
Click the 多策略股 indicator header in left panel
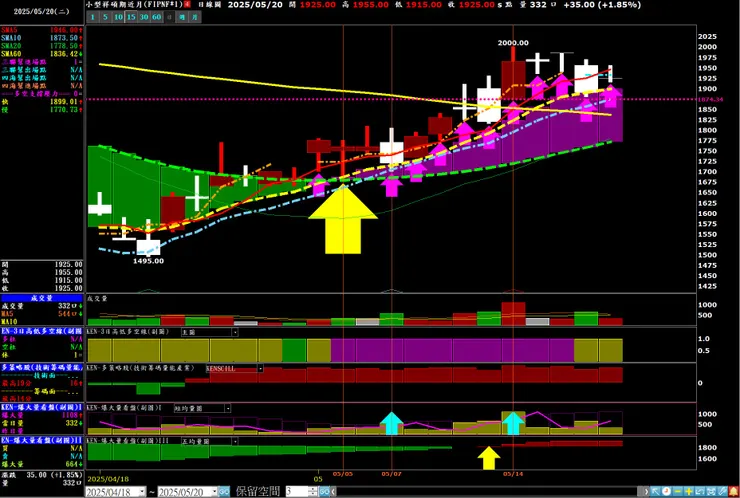(42, 367)
